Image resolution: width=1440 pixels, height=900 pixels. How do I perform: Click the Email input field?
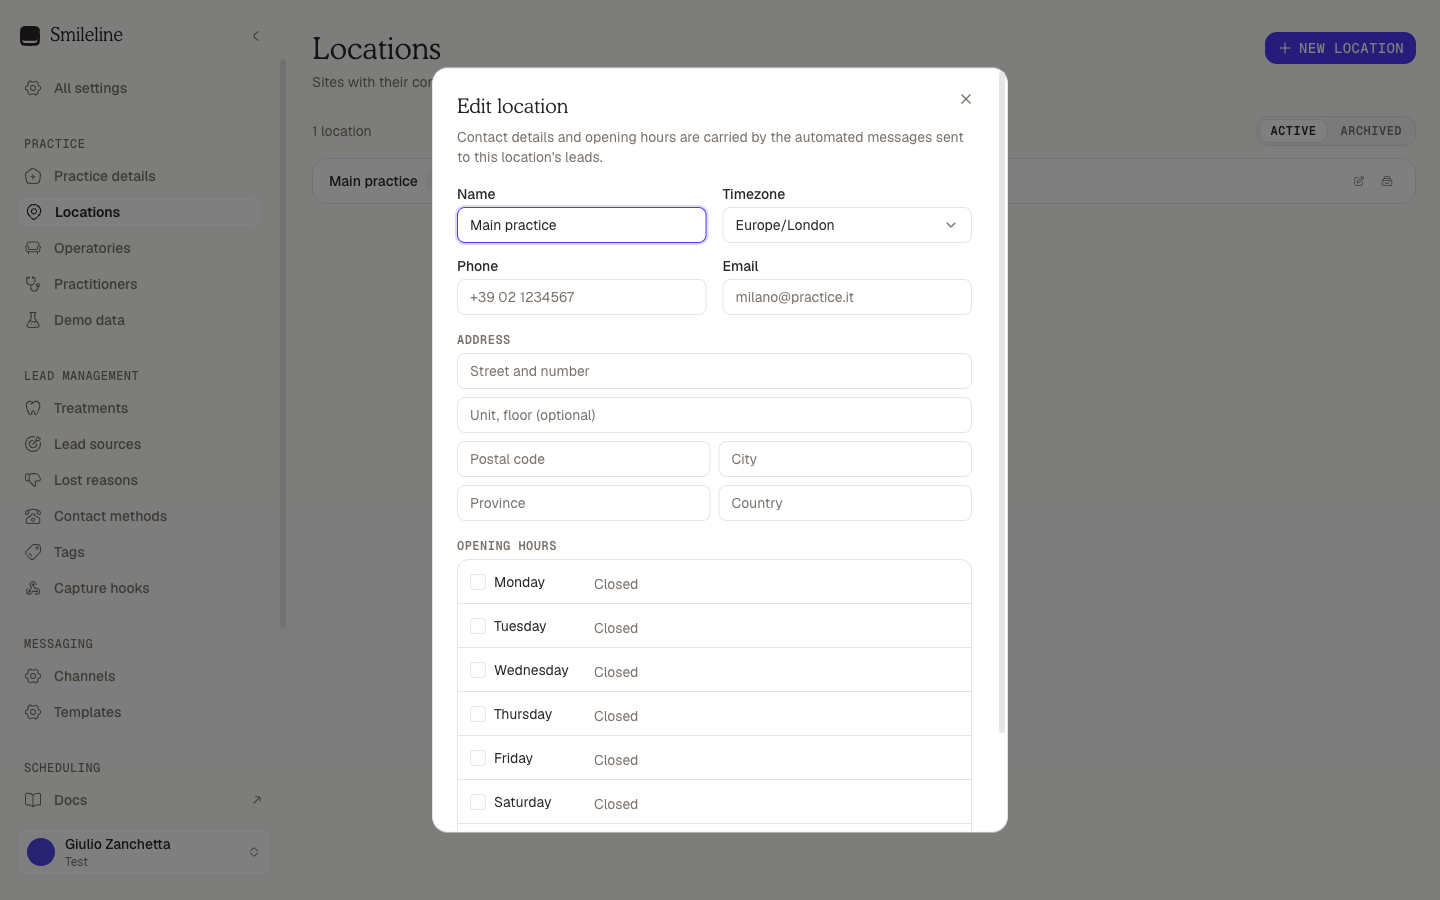(847, 297)
